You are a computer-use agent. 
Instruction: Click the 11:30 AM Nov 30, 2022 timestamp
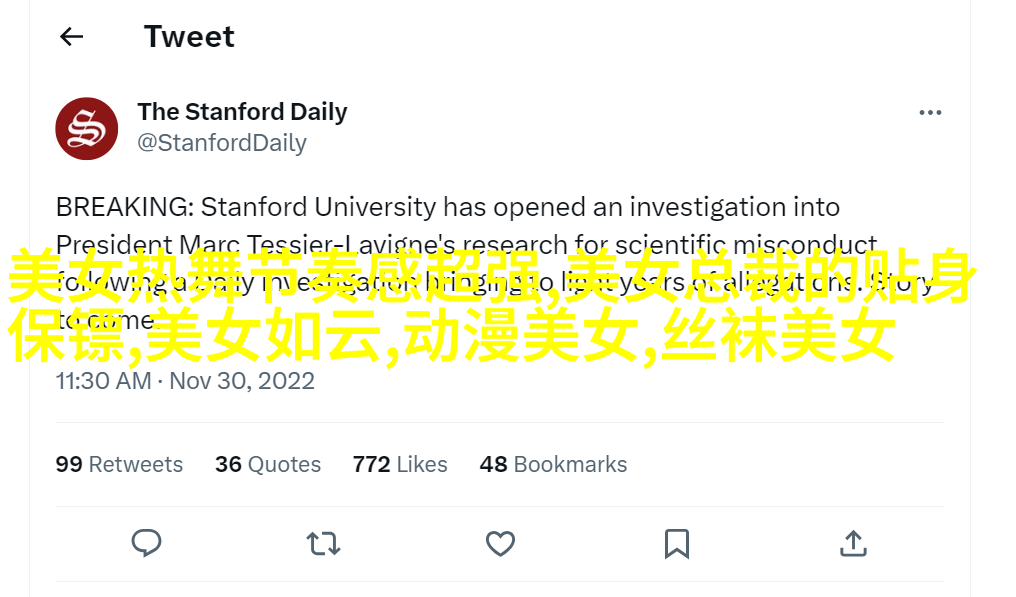(185, 380)
